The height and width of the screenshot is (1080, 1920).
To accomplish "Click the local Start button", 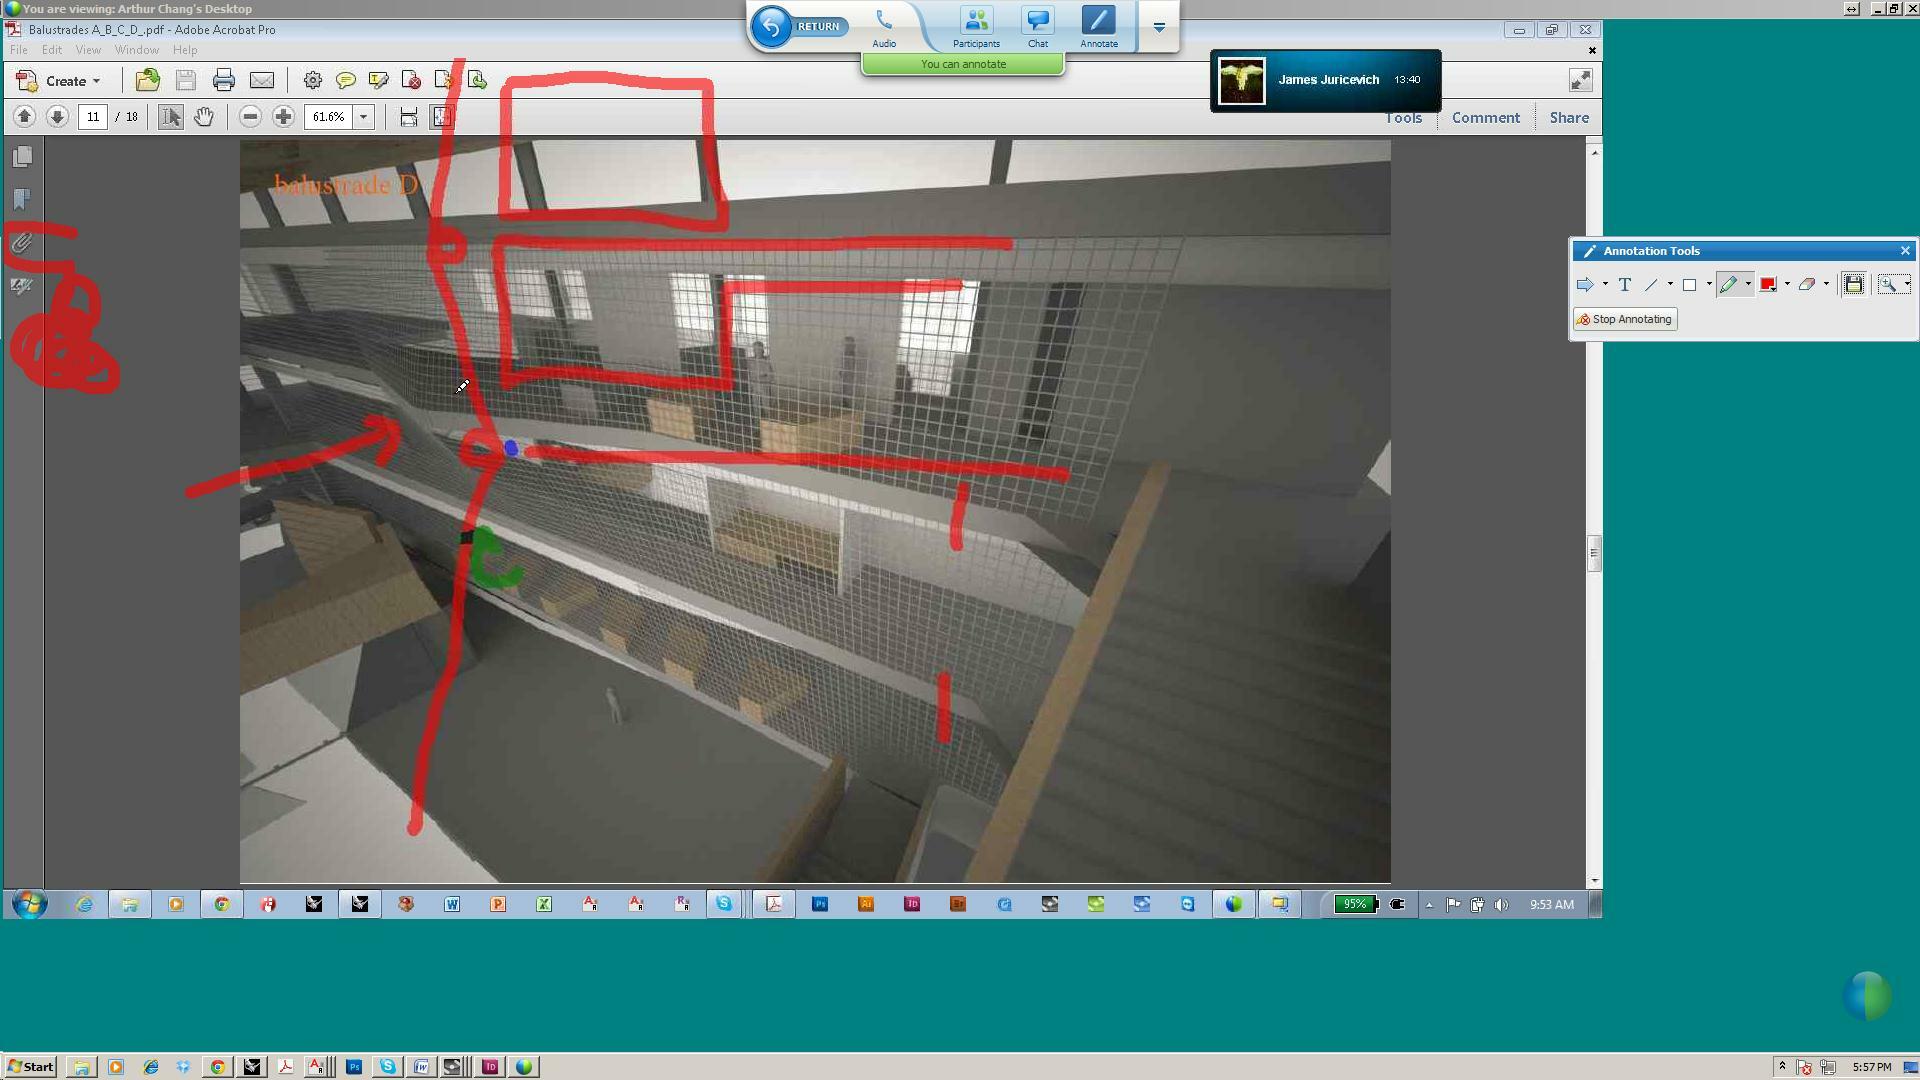I will tap(30, 1067).
